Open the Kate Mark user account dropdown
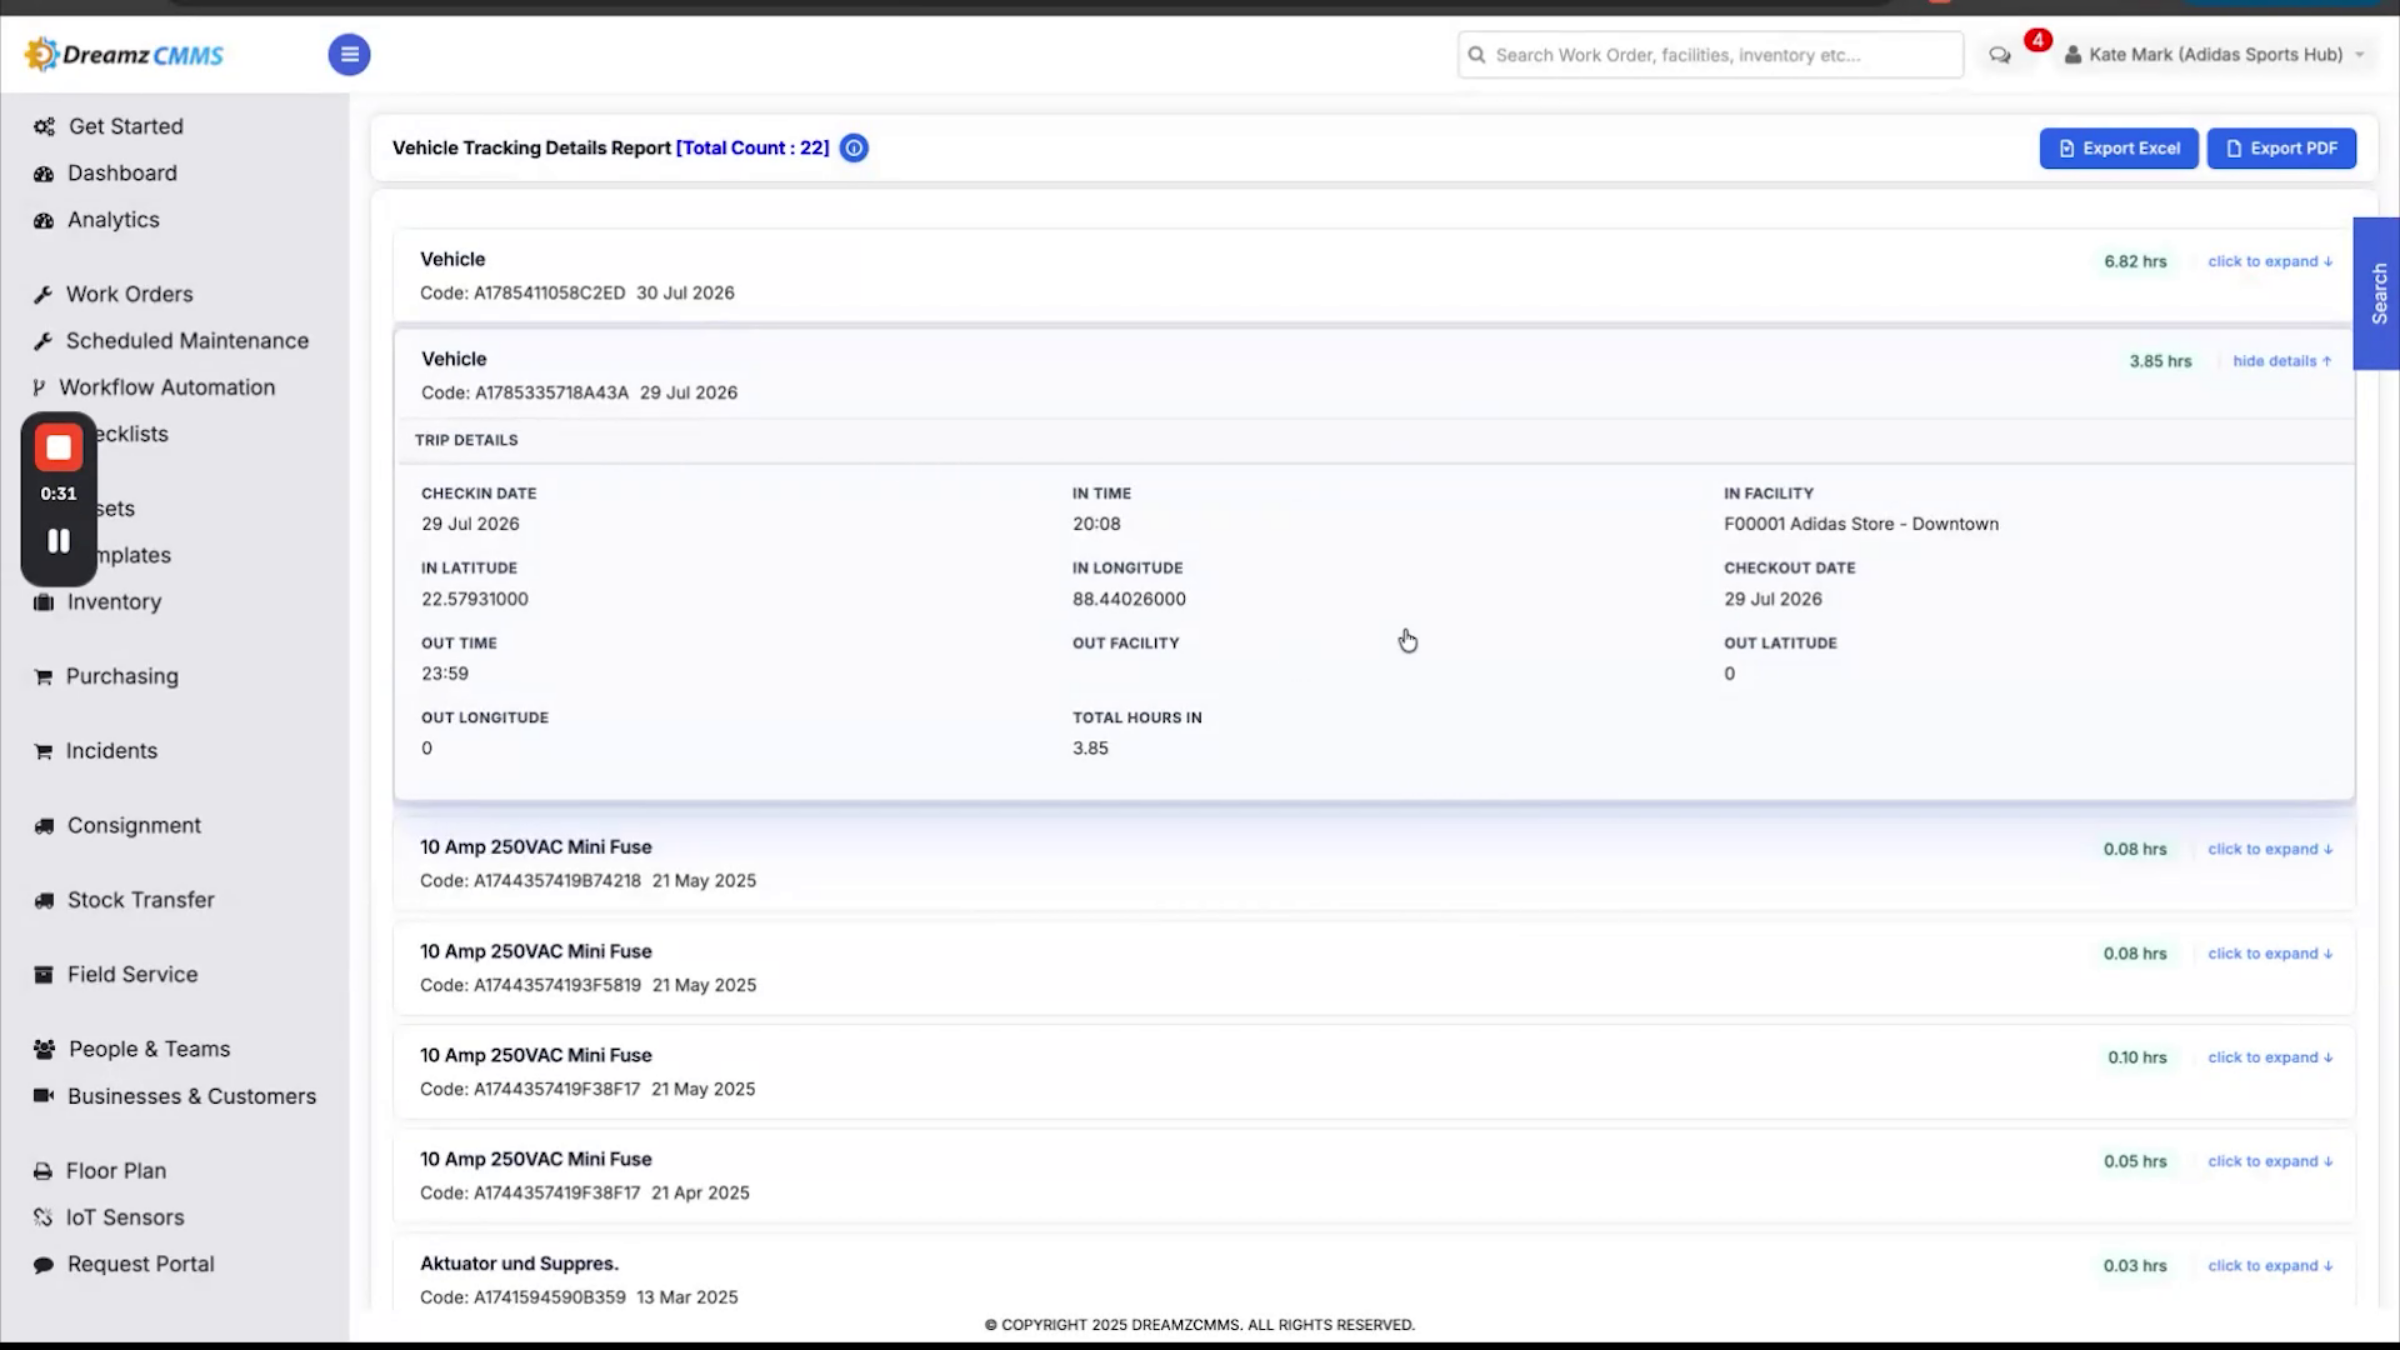The width and height of the screenshot is (2400, 1350). click(2215, 55)
